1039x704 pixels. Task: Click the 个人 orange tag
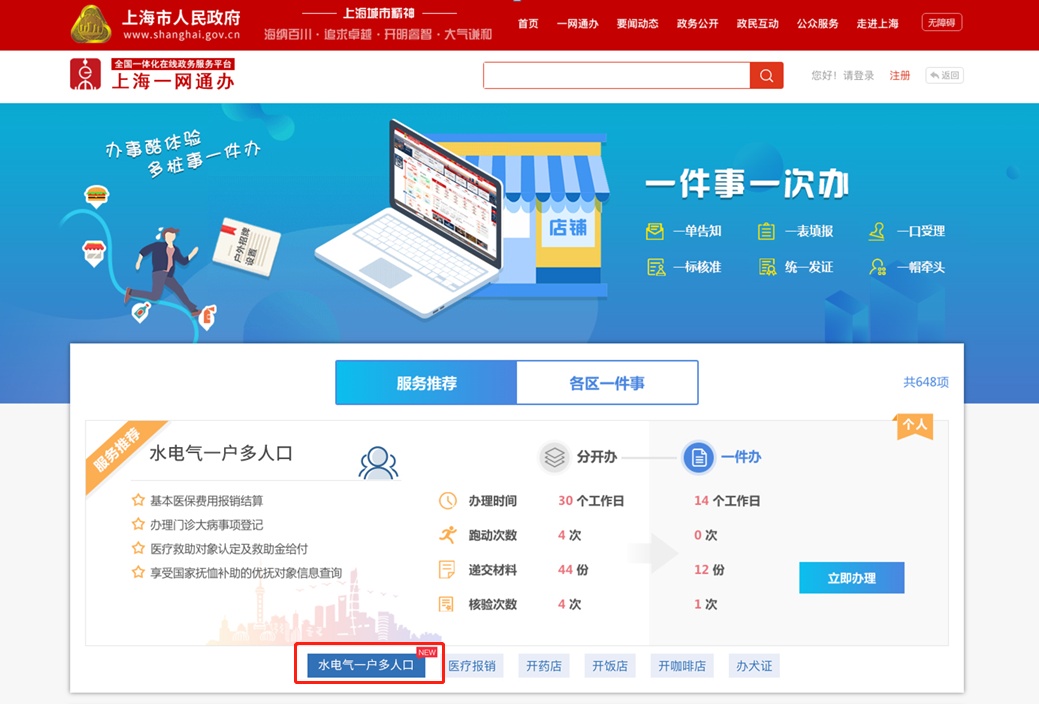[x=914, y=425]
